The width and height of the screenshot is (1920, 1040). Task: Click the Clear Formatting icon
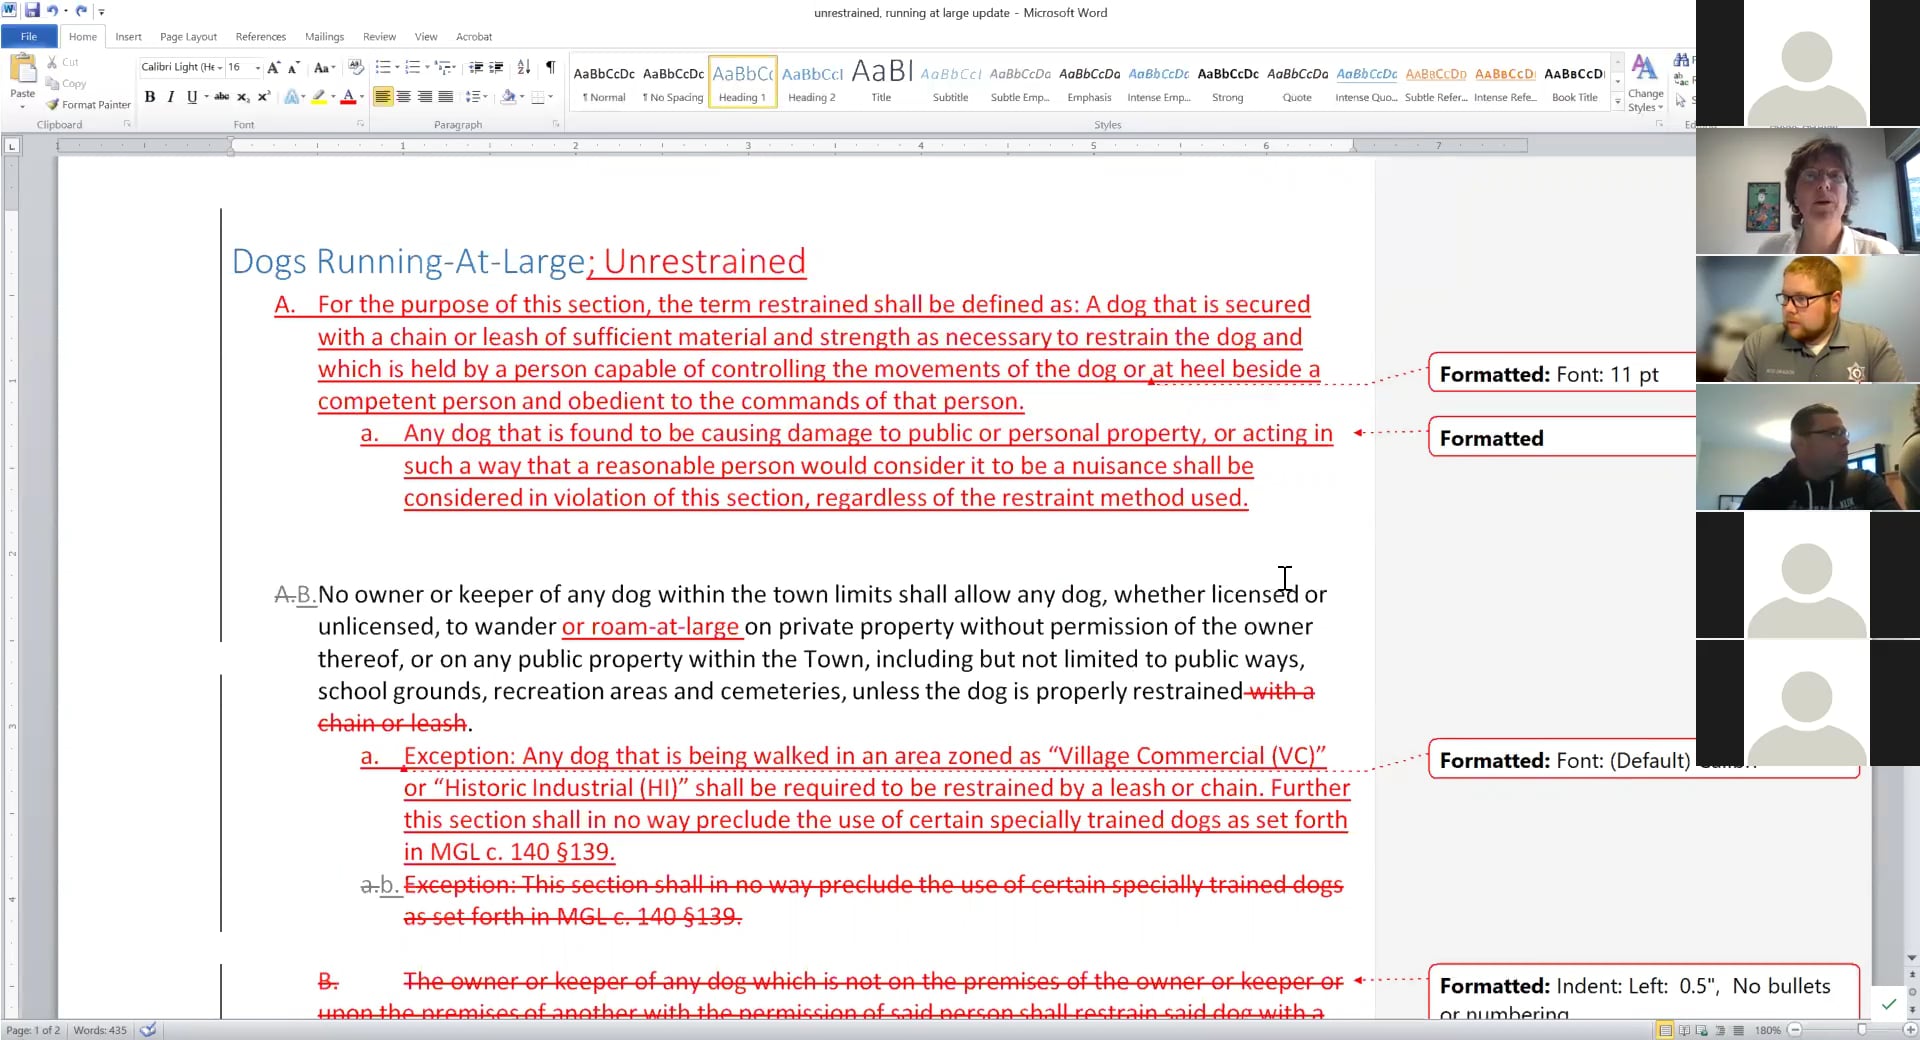coord(356,68)
